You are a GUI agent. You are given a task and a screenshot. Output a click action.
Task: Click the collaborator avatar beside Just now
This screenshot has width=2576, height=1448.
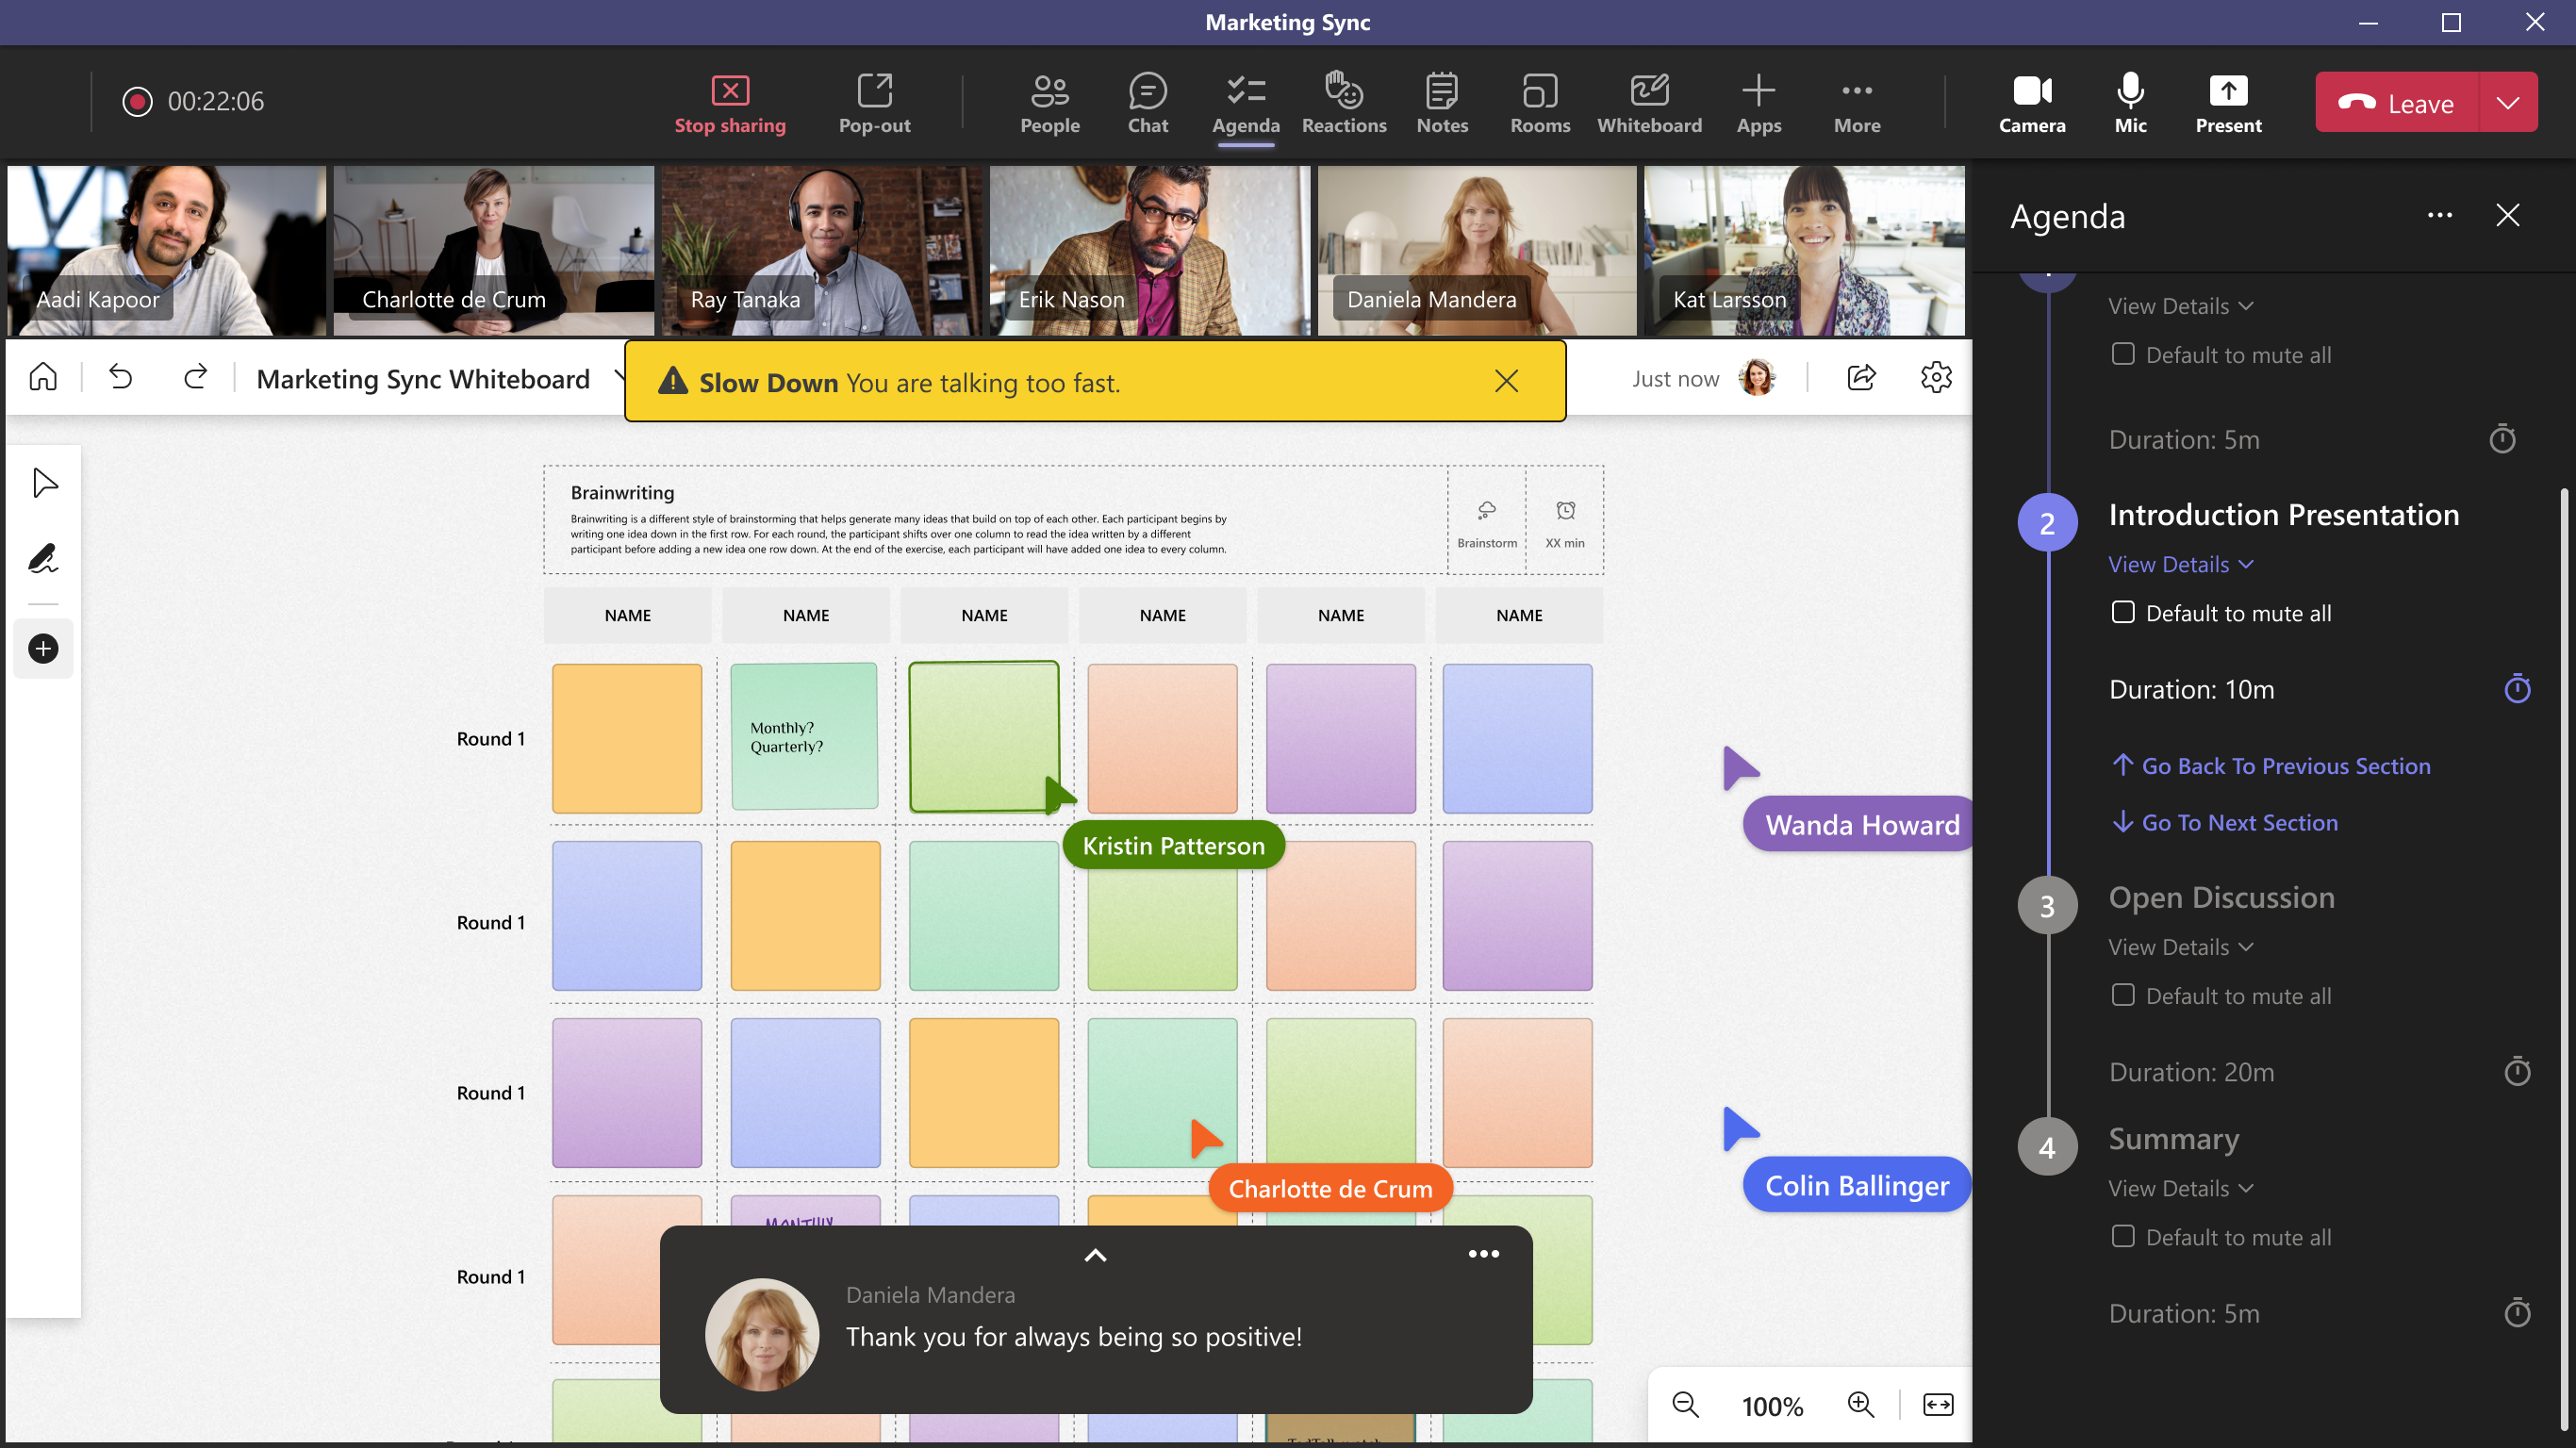coord(1757,378)
